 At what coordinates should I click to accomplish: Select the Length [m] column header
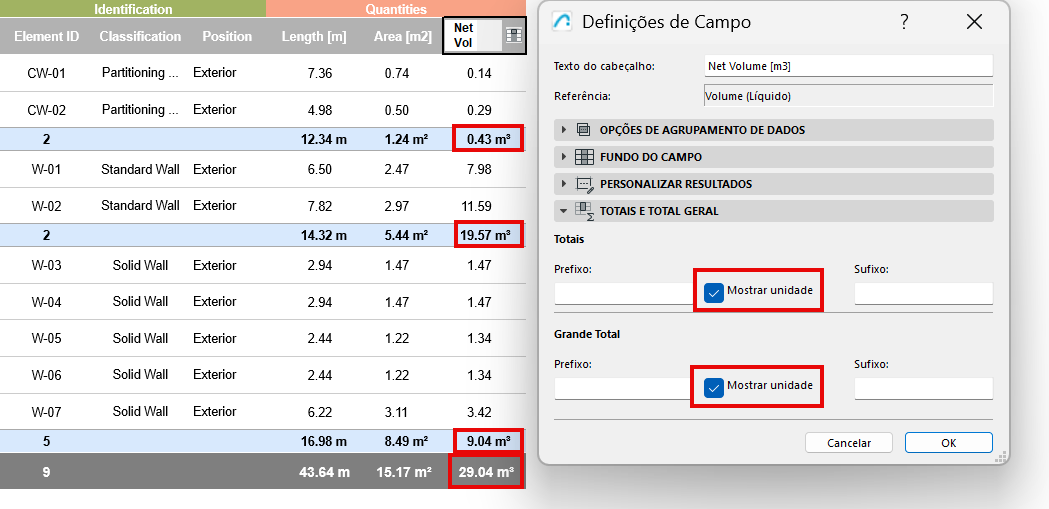314,36
